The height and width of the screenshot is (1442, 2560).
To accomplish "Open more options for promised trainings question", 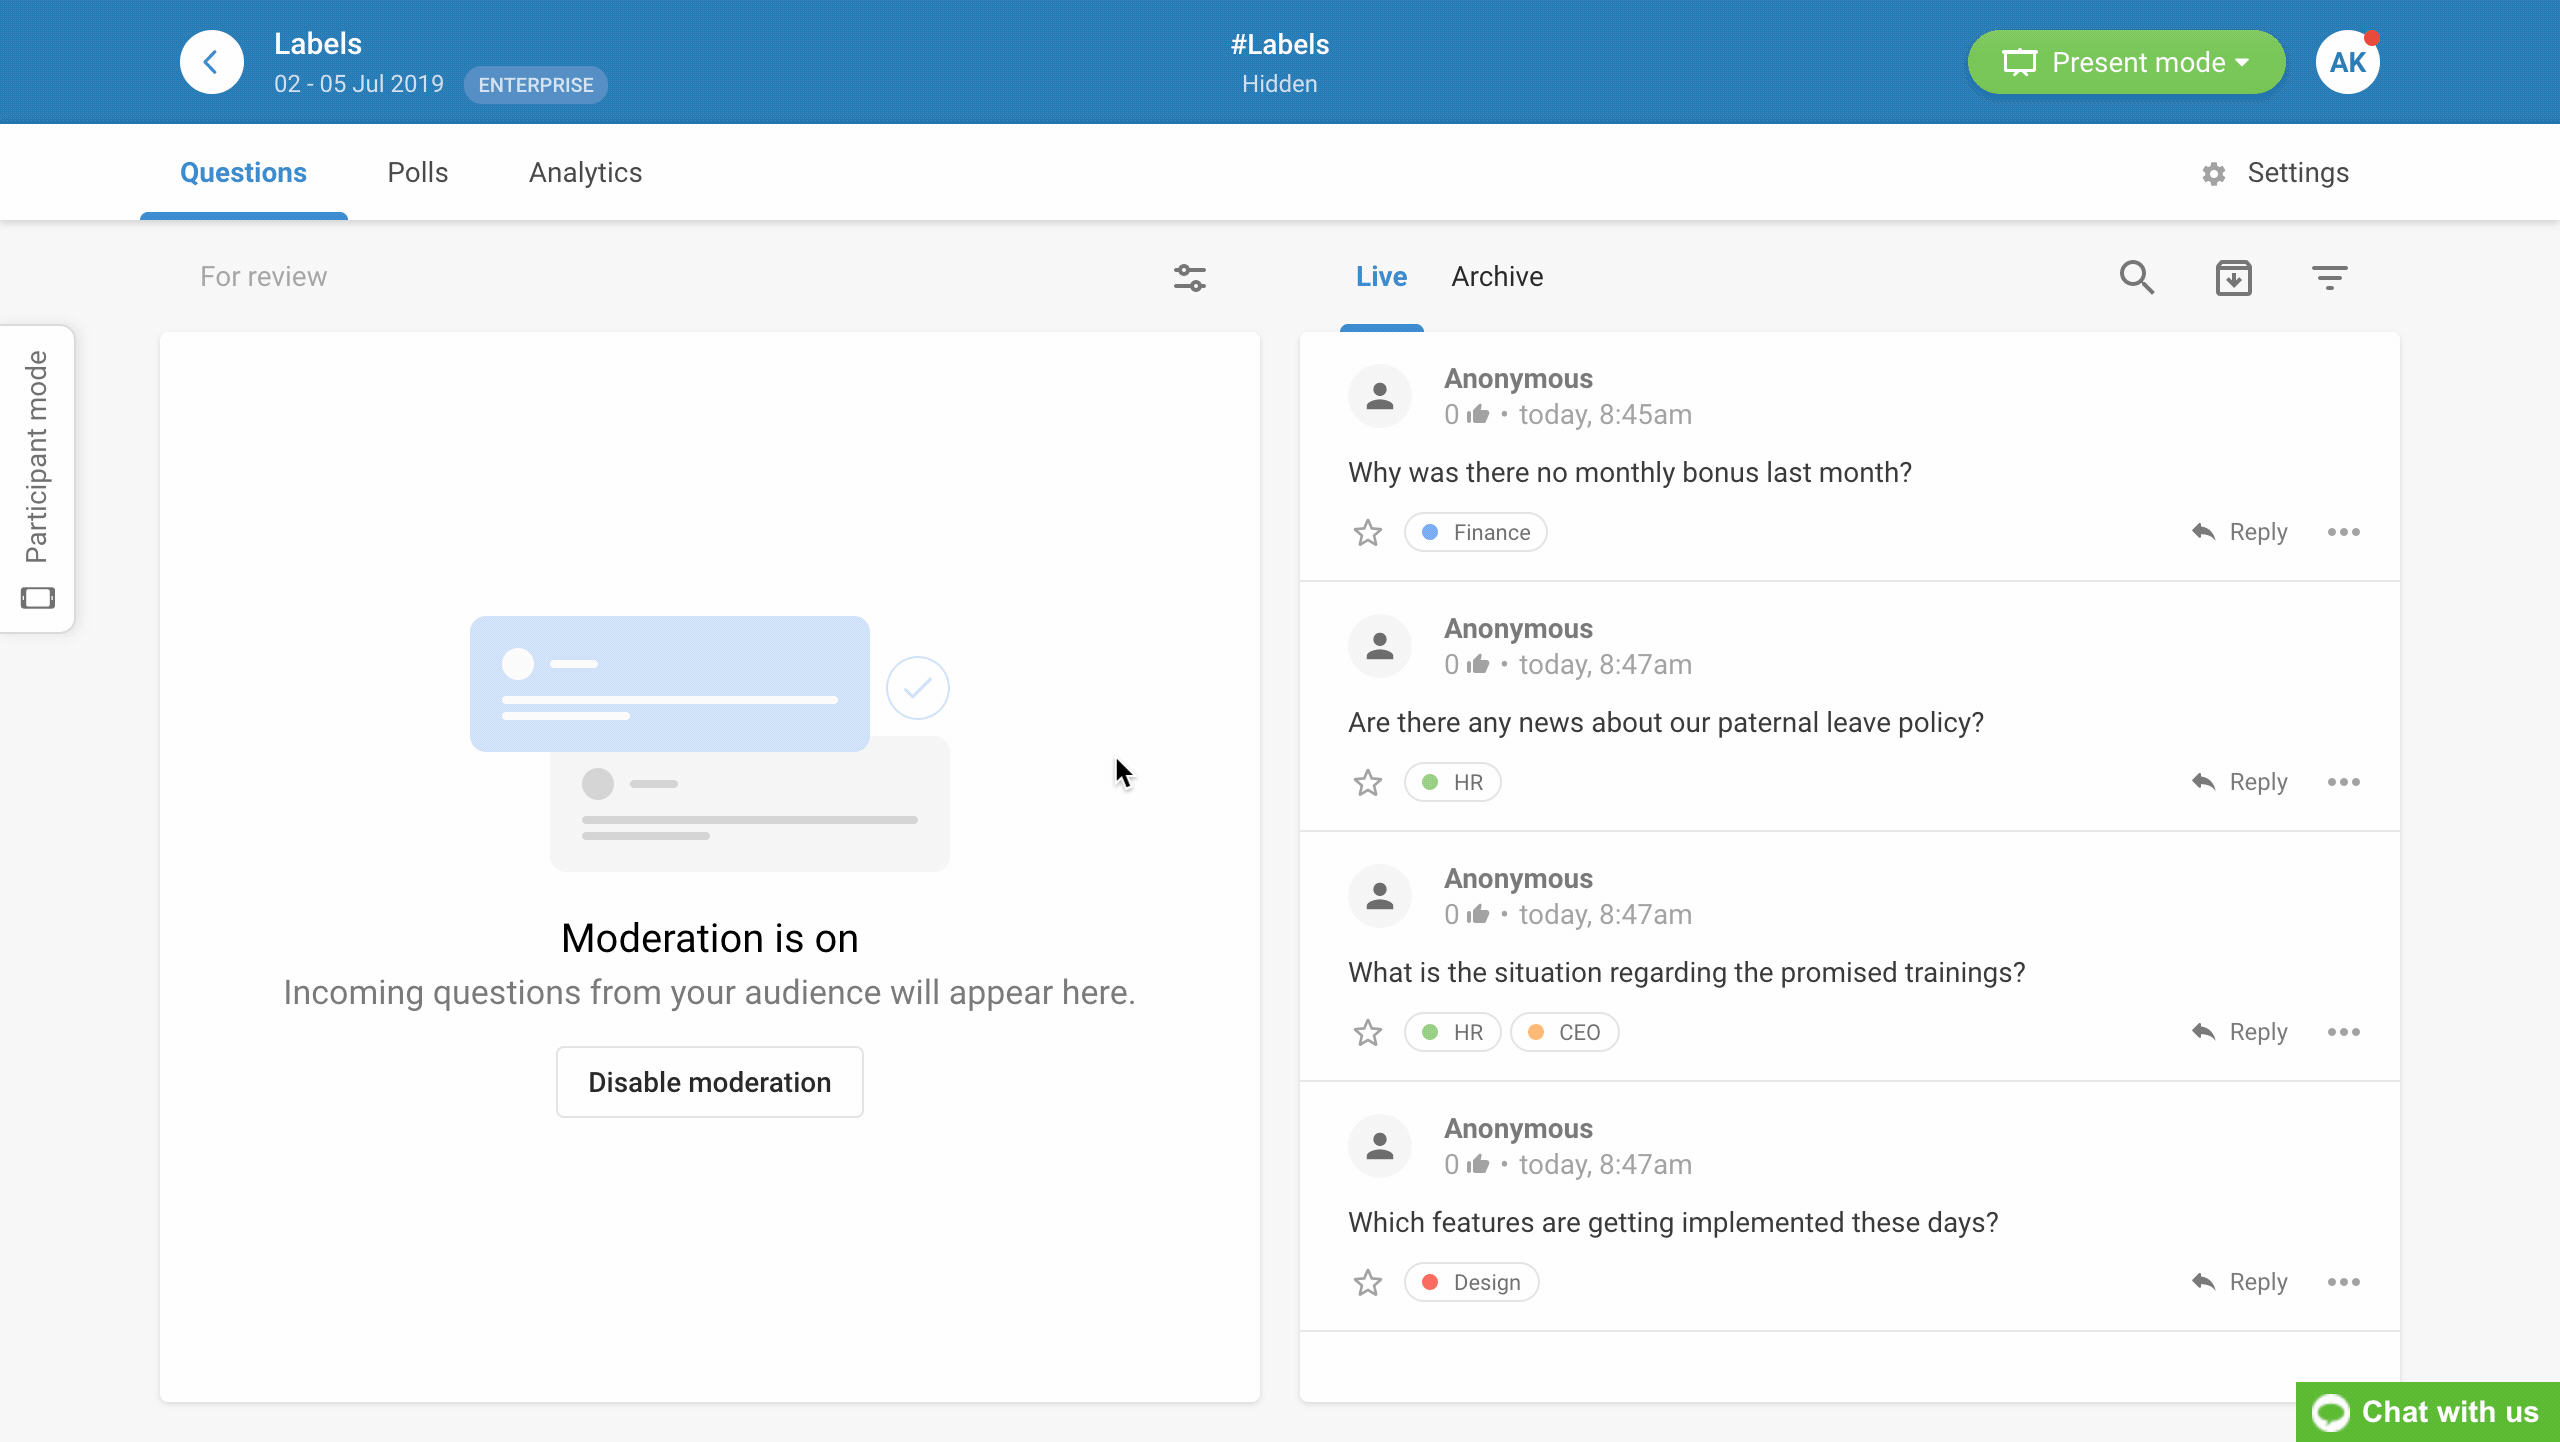I will coord(2343,1032).
